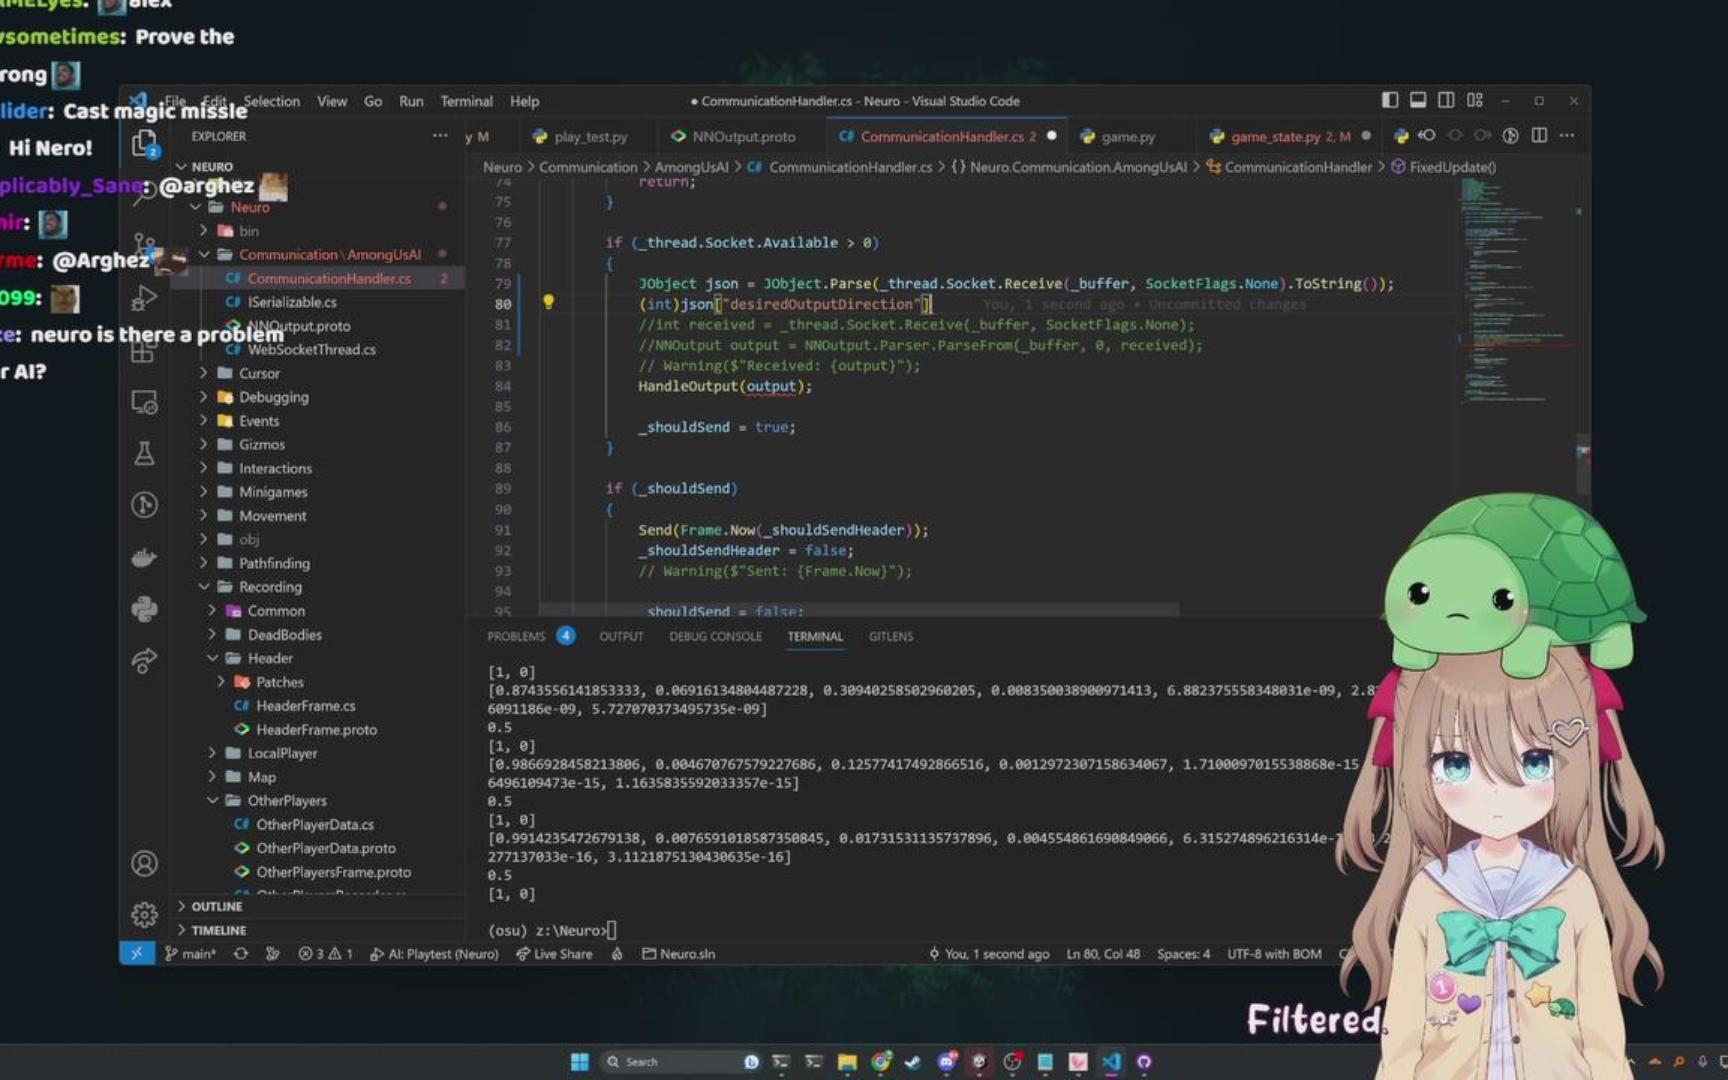Click the Python run icon in editor toolbar
The width and height of the screenshot is (1728, 1080).
pyautogui.click(x=1401, y=136)
